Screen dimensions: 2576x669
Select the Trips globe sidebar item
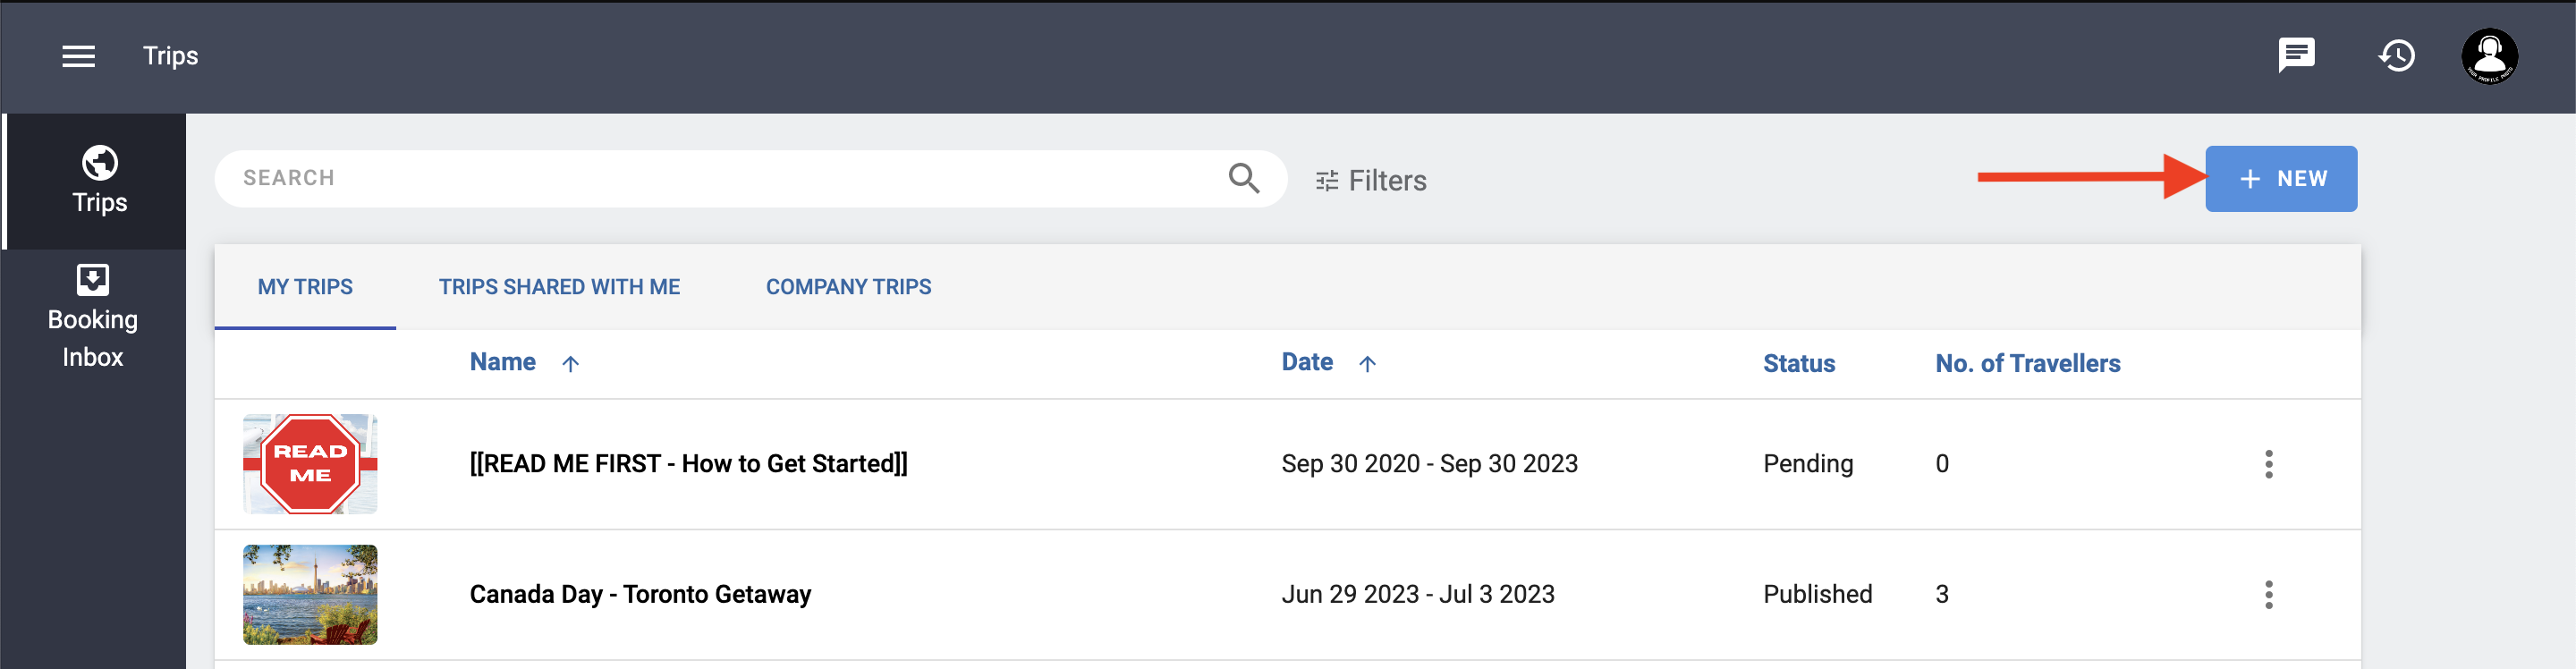(99, 181)
